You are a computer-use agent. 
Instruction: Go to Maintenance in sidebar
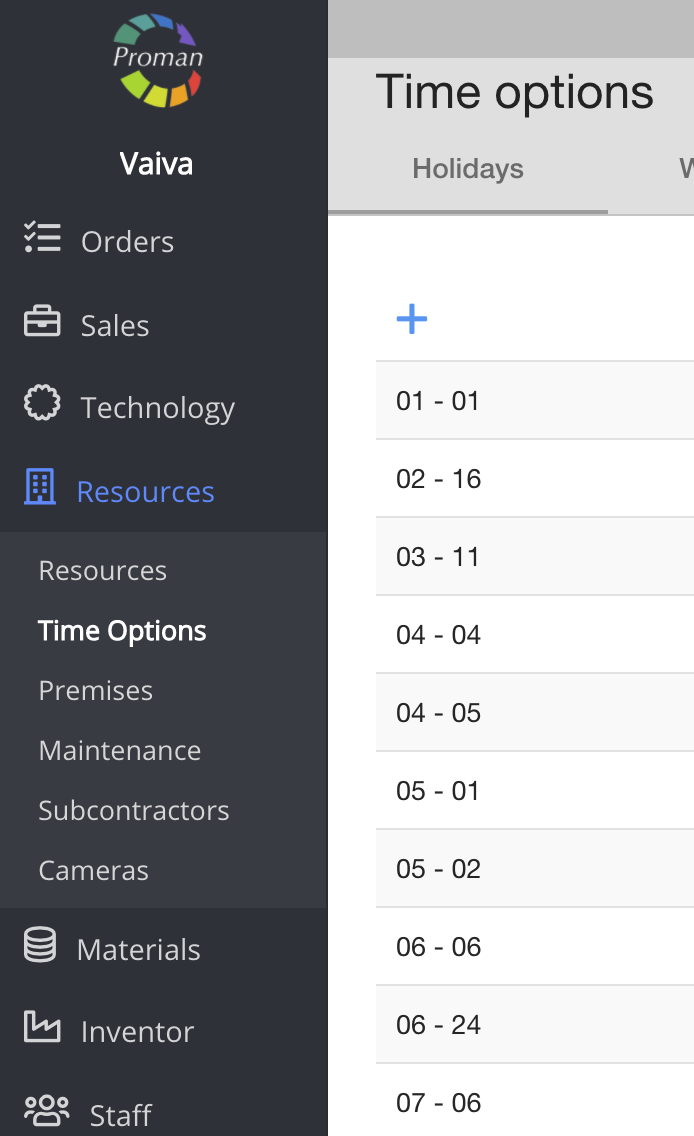120,751
